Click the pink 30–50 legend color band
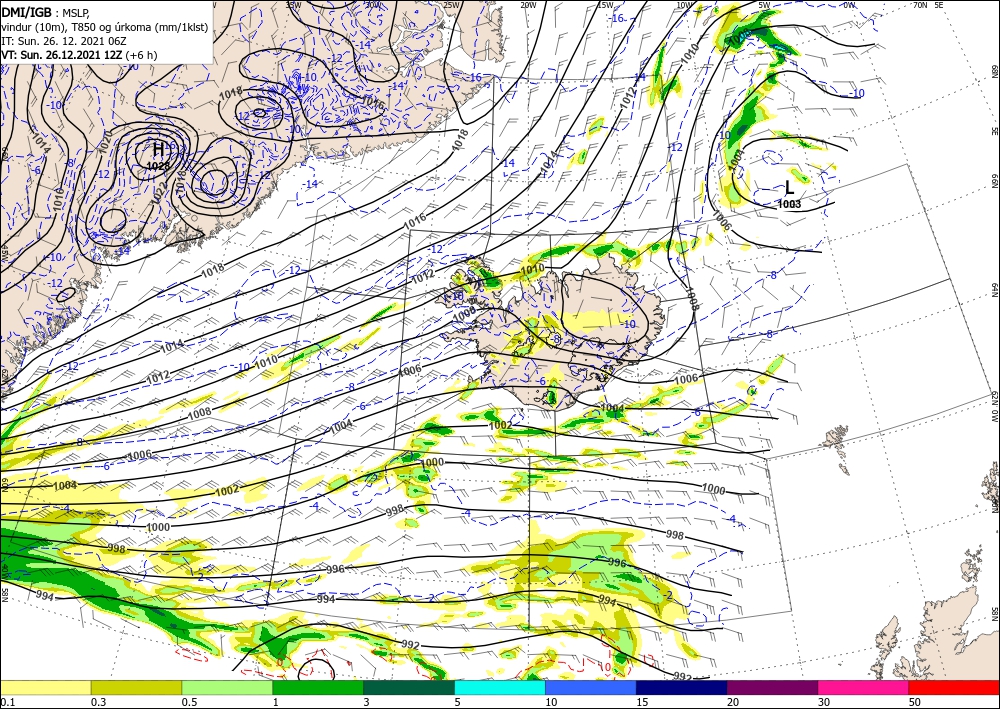 (864, 687)
